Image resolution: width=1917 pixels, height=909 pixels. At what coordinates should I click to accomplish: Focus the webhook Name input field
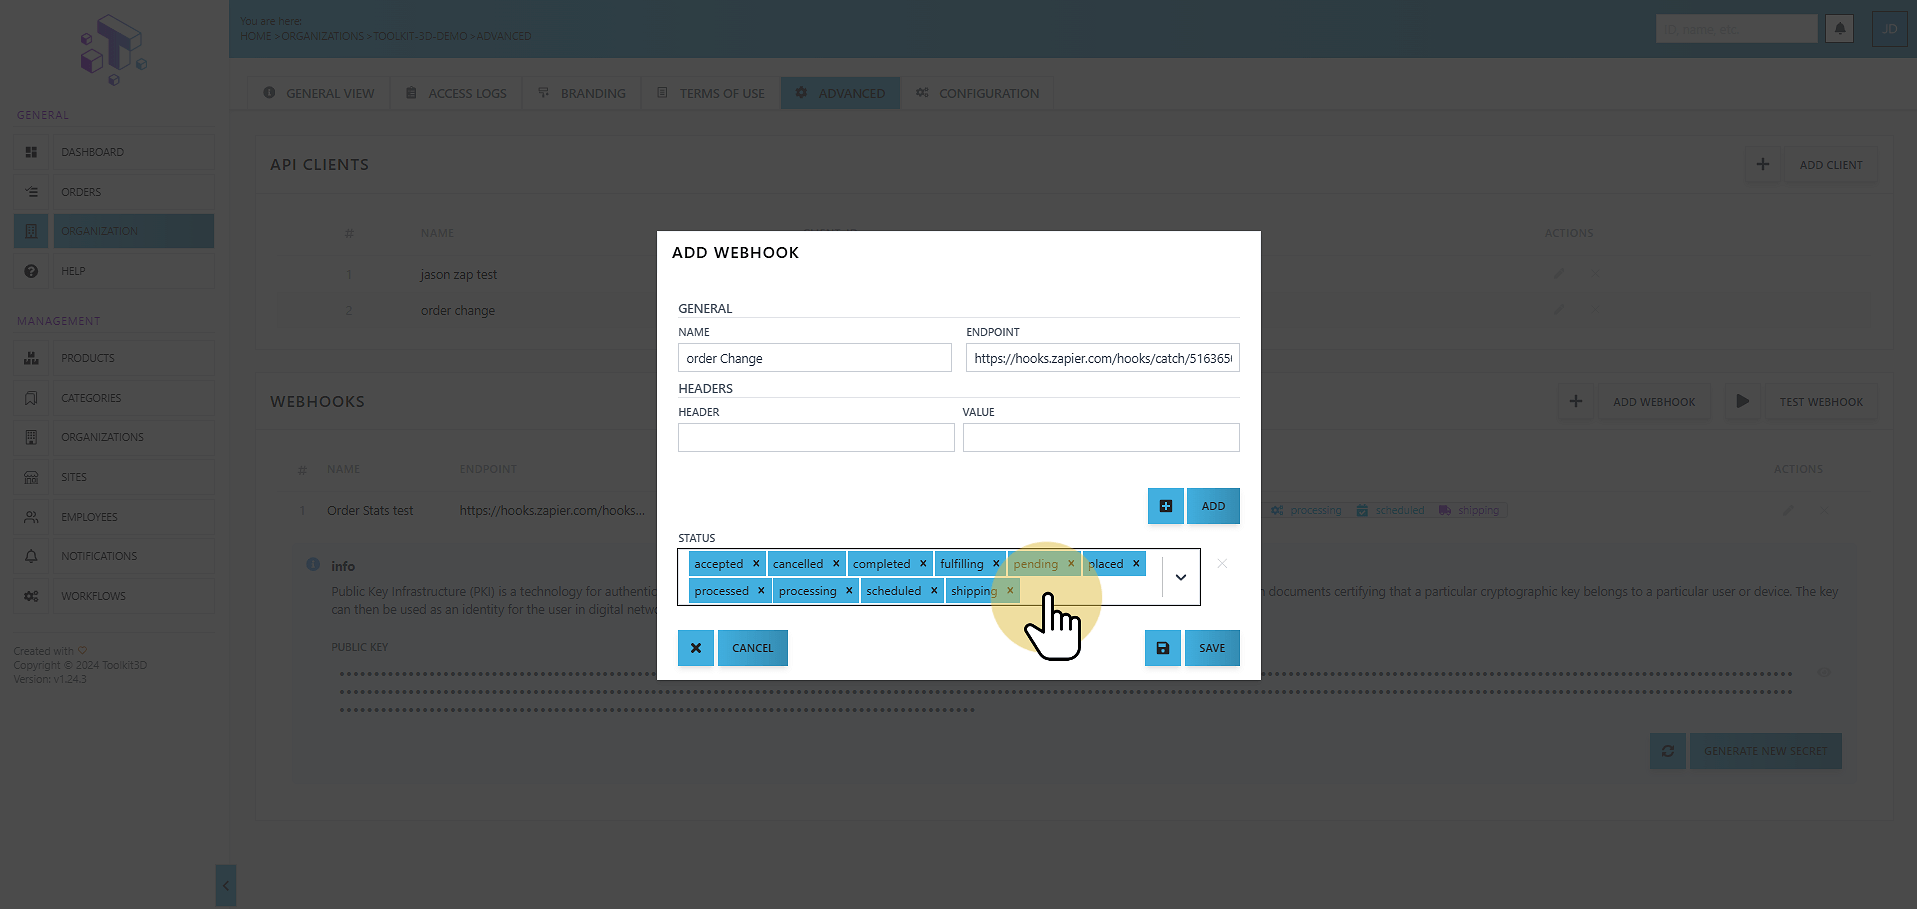(x=815, y=358)
